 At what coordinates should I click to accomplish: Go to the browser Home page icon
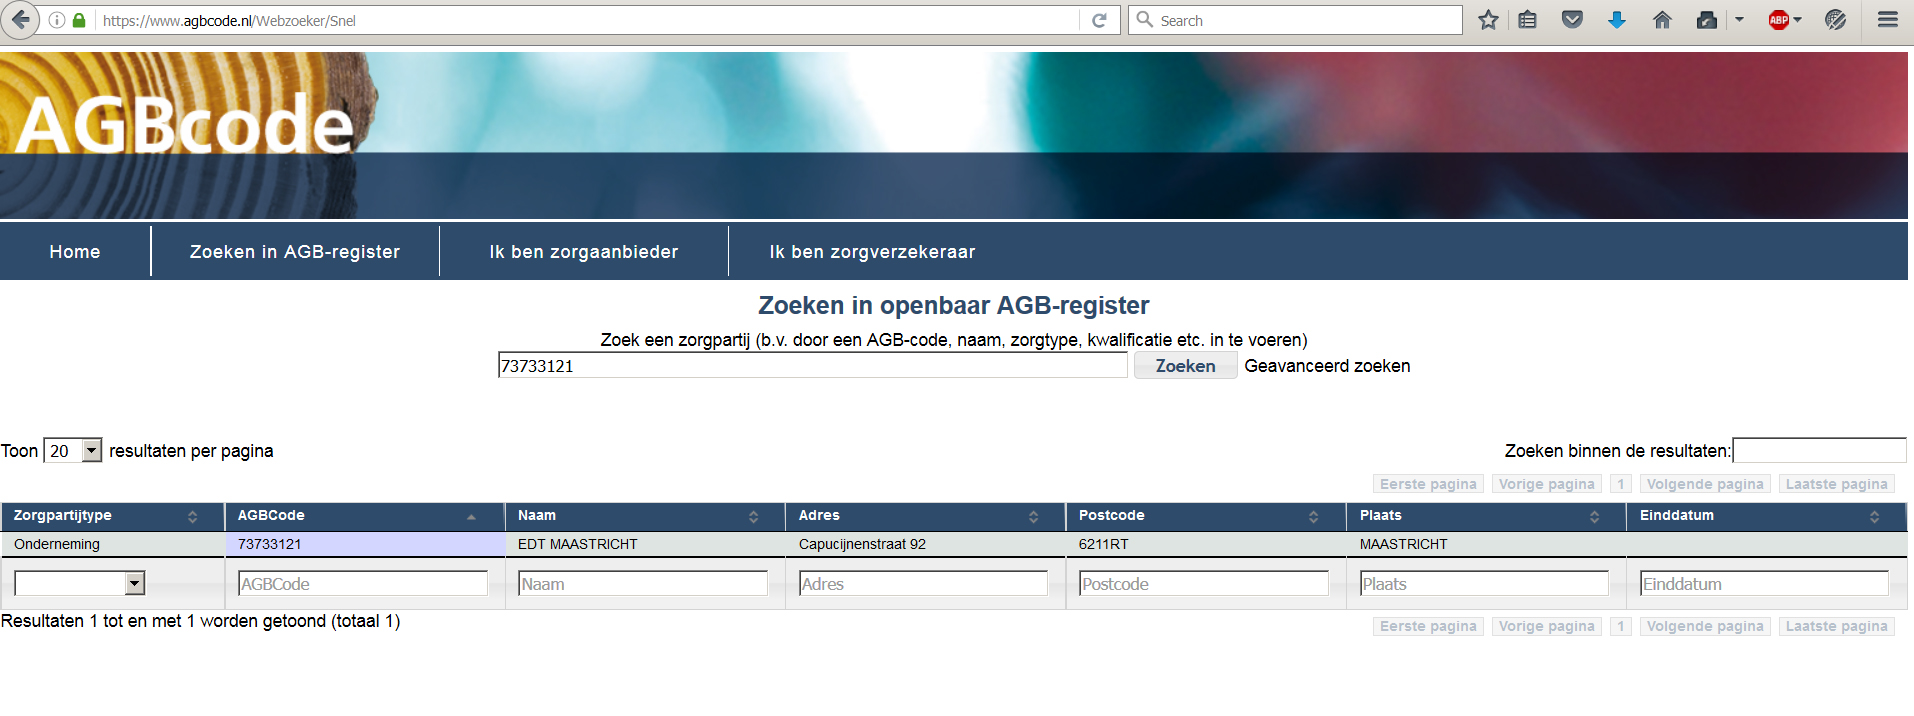[x=1662, y=20]
